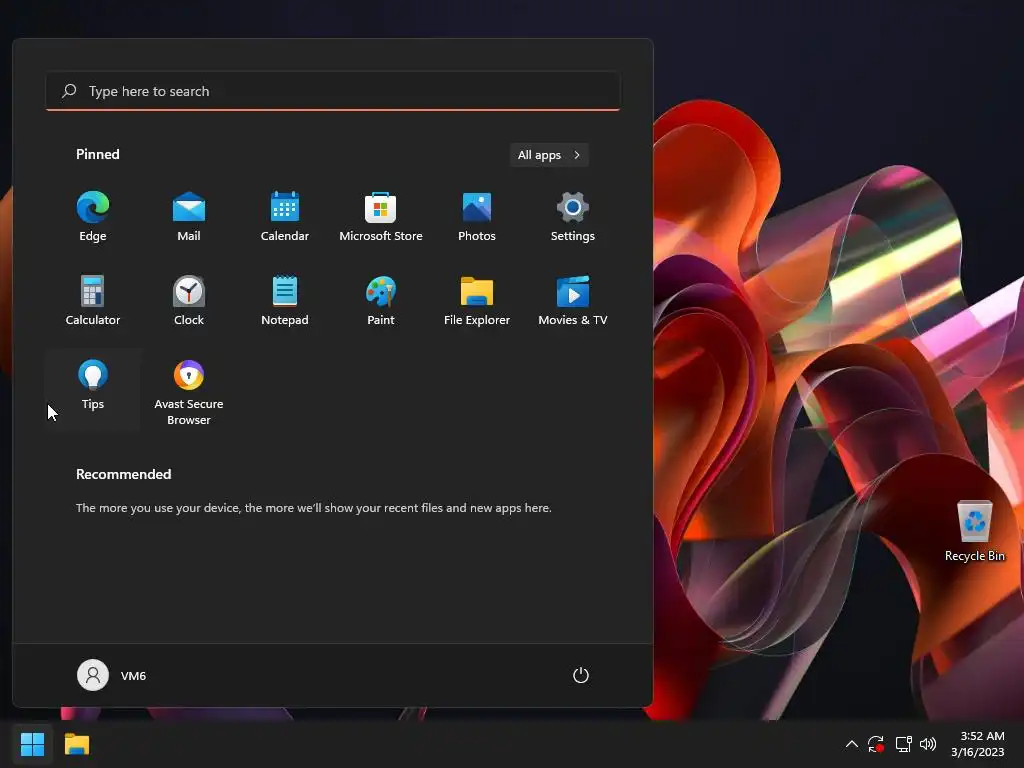Show All apps list
The width and height of the screenshot is (1024, 768).
pyautogui.click(x=549, y=155)
